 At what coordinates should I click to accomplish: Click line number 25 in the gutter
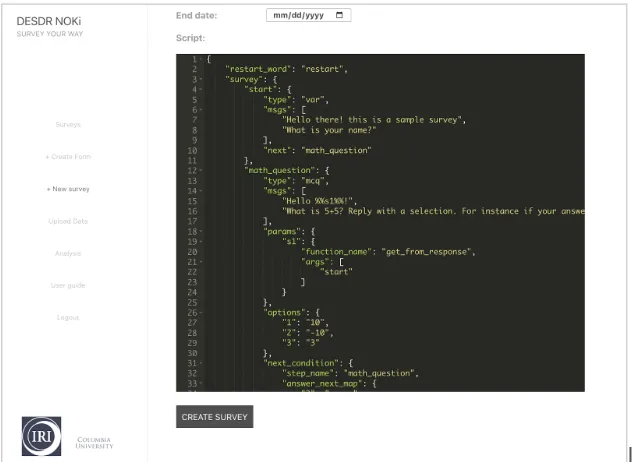(x=192, y=302)
